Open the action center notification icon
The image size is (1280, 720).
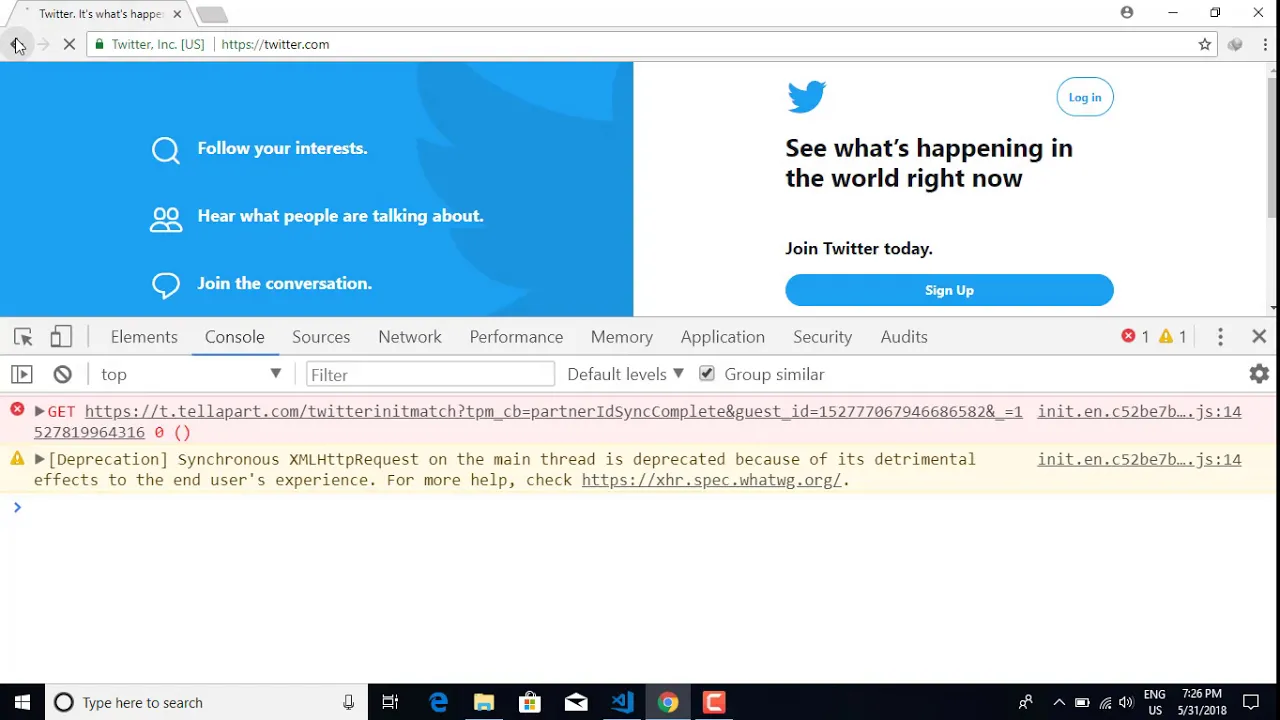1251,702
